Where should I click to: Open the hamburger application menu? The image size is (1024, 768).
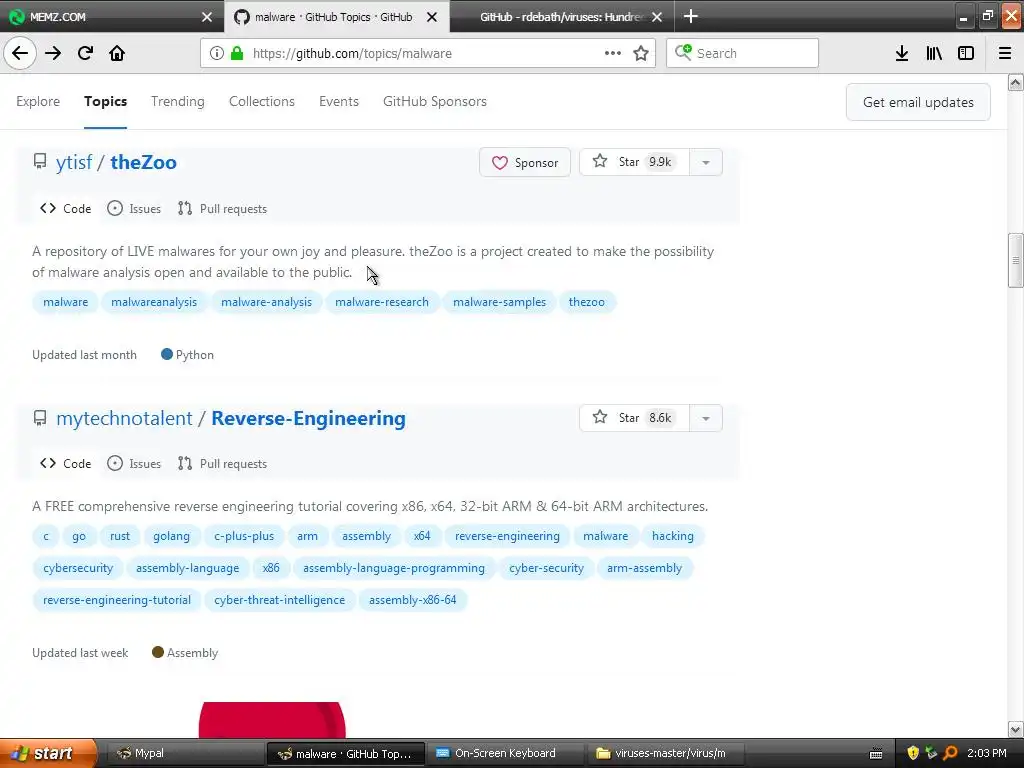coord(1005,54)
